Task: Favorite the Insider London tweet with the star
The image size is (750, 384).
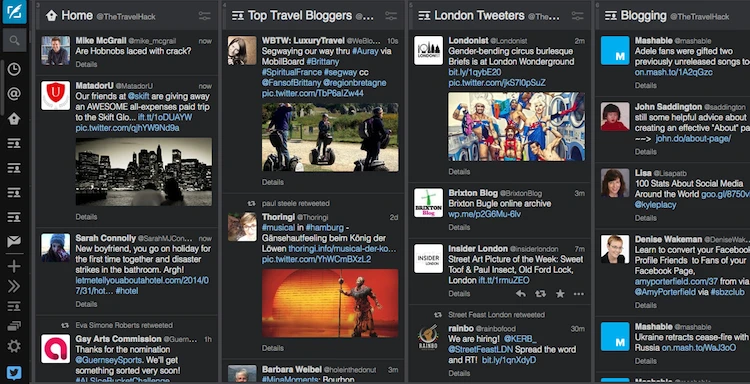Action: tap(560, 294)
